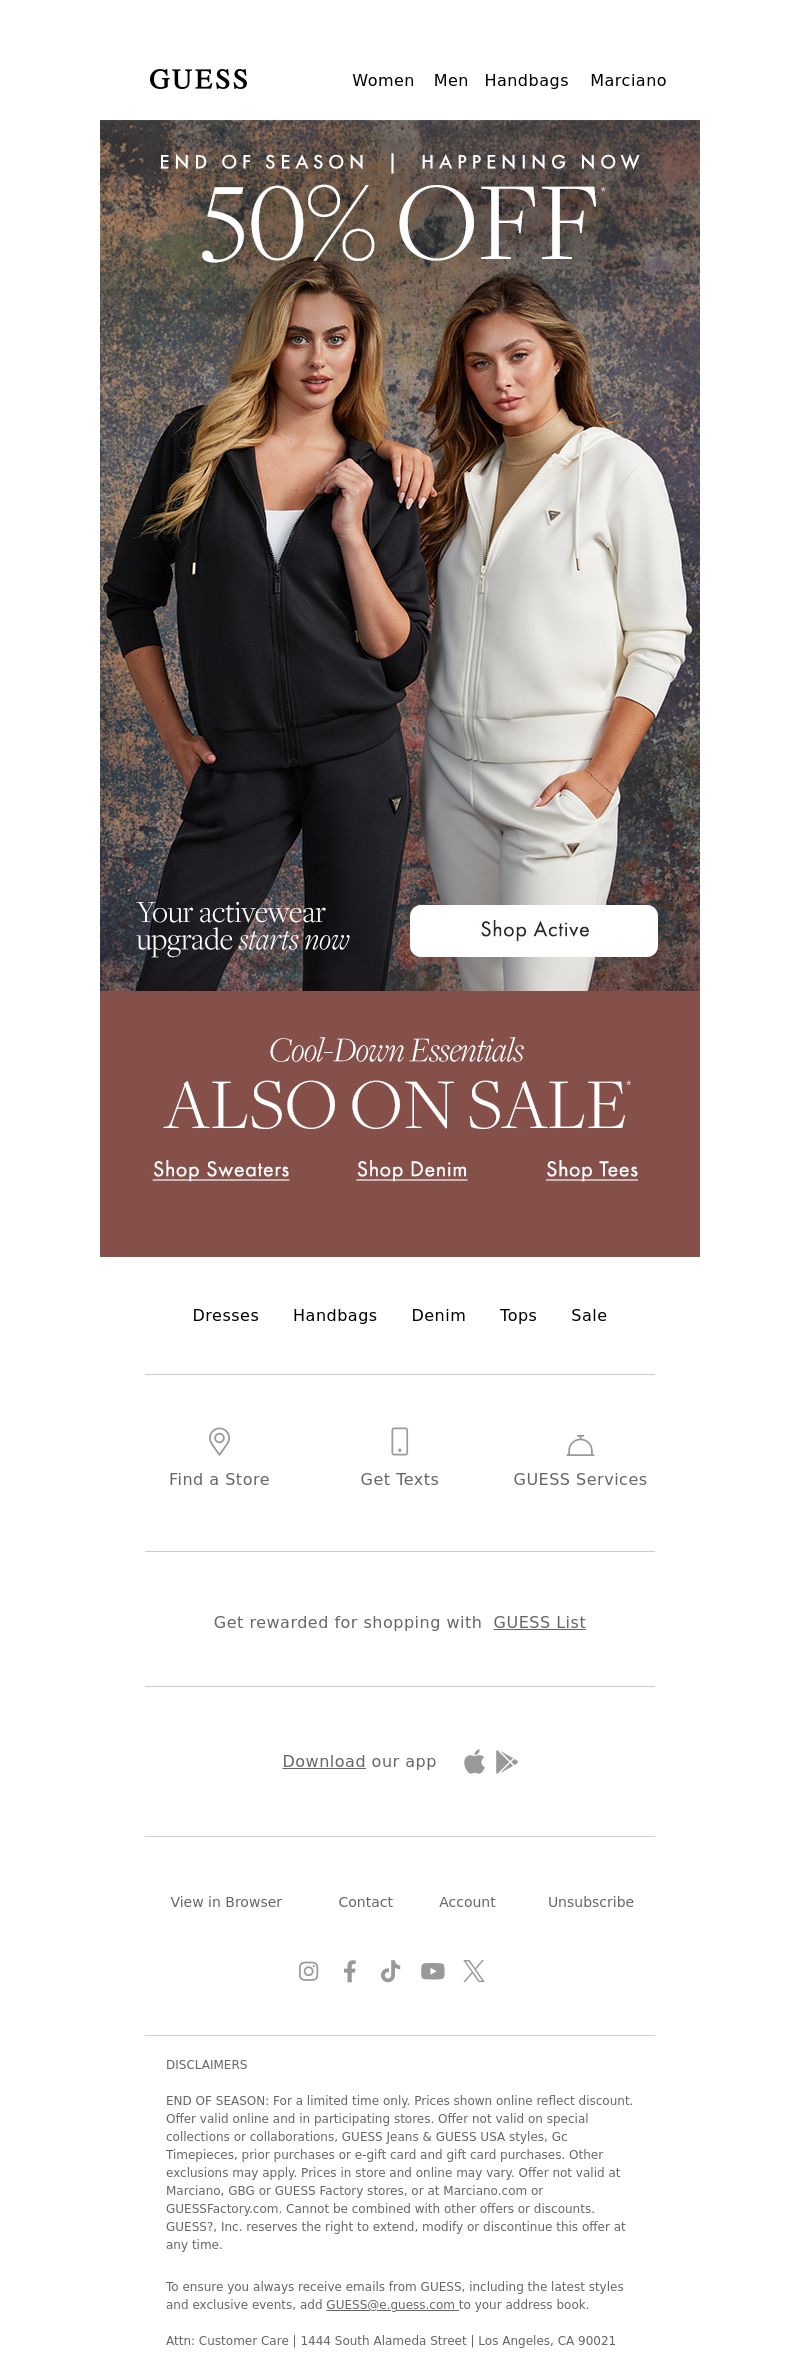Viewport: 800px width, 2370px height.
Task: Visit the TikTok social icon
Action: click(391, 1970)
